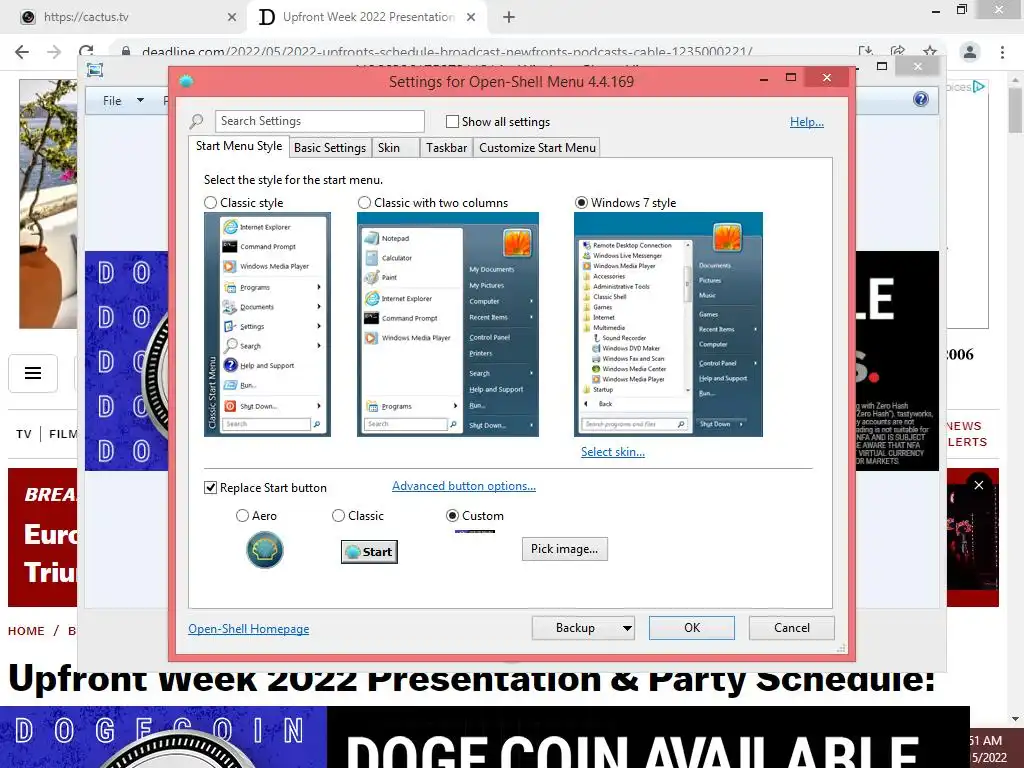Choose the Custom start button option
1024x768 pixels.
(452, 516)
